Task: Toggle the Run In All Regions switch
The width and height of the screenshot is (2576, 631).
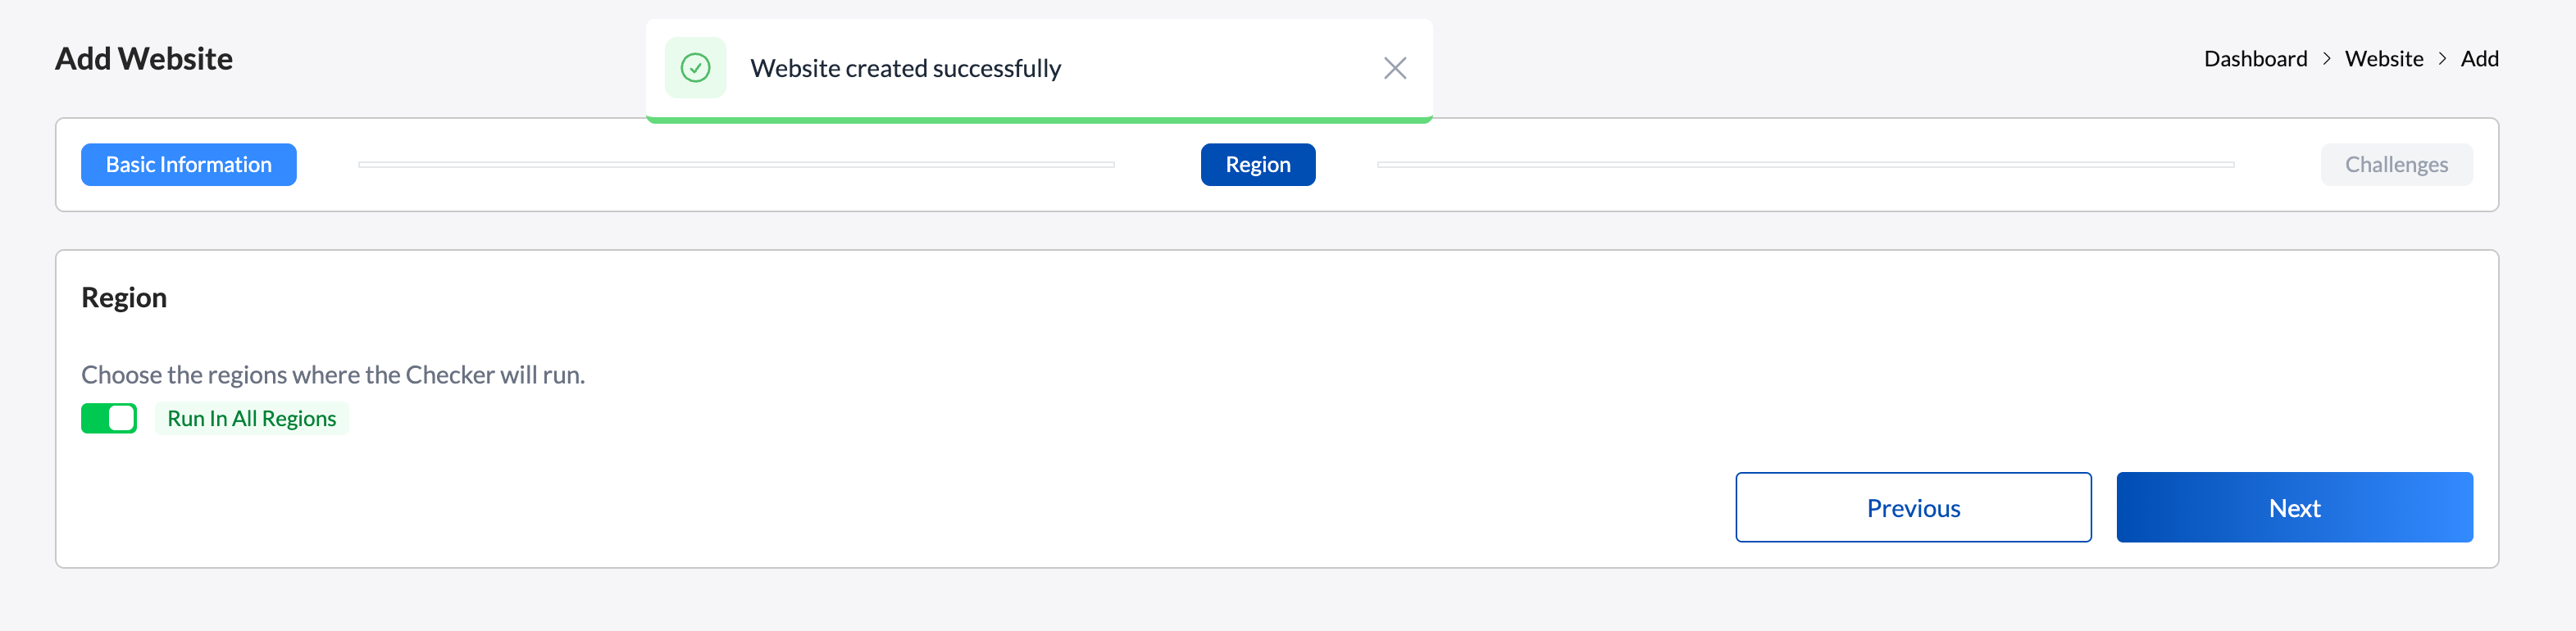Action: point(109,418)
